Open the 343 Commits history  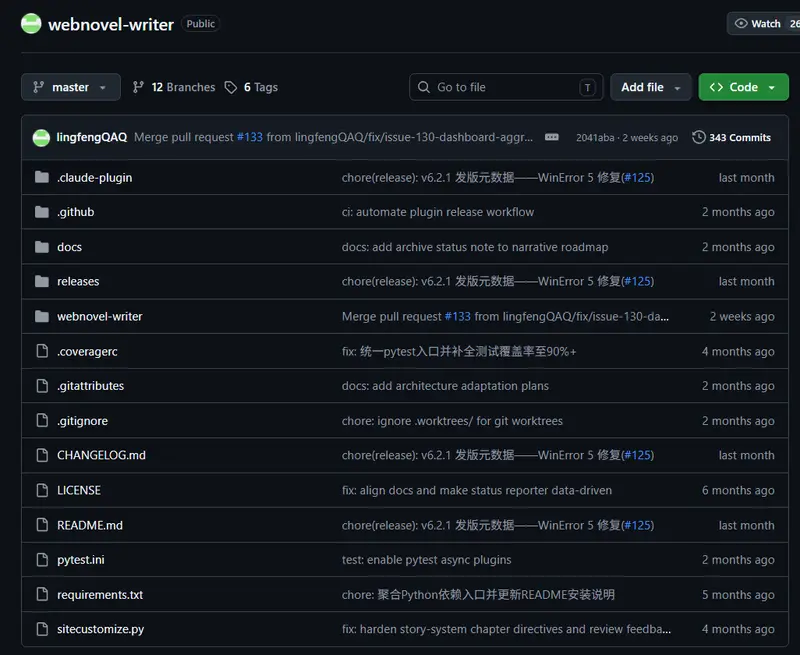732,137
